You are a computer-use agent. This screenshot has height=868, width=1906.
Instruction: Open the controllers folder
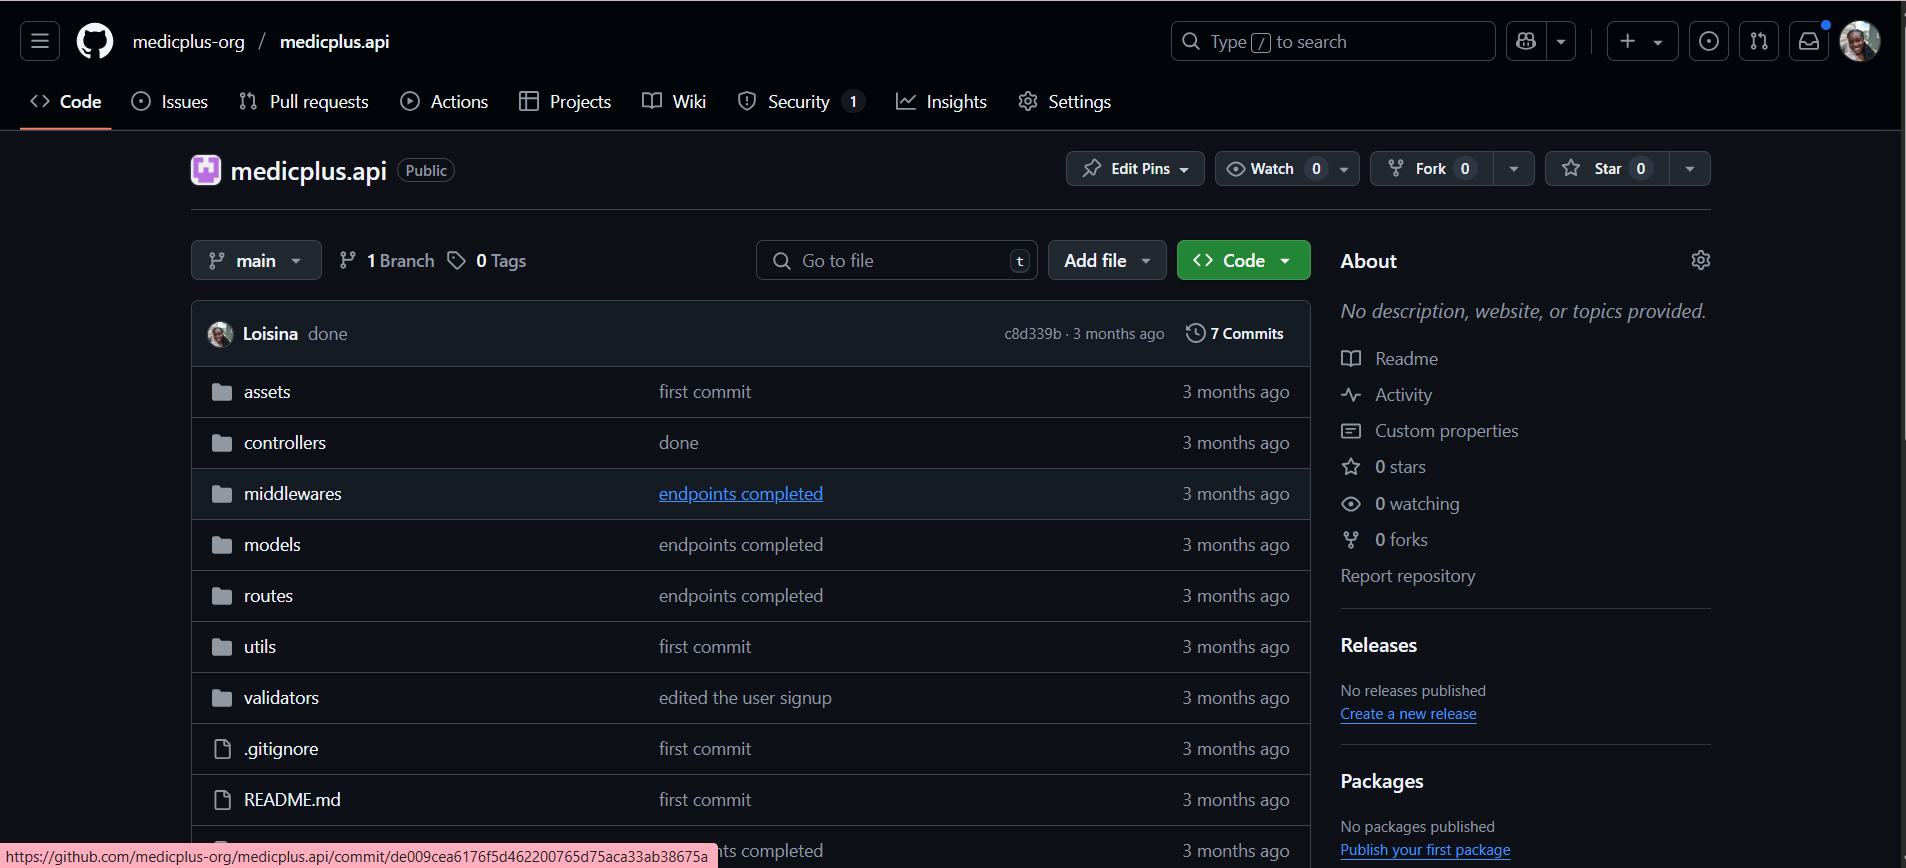[x=285, y=443]
